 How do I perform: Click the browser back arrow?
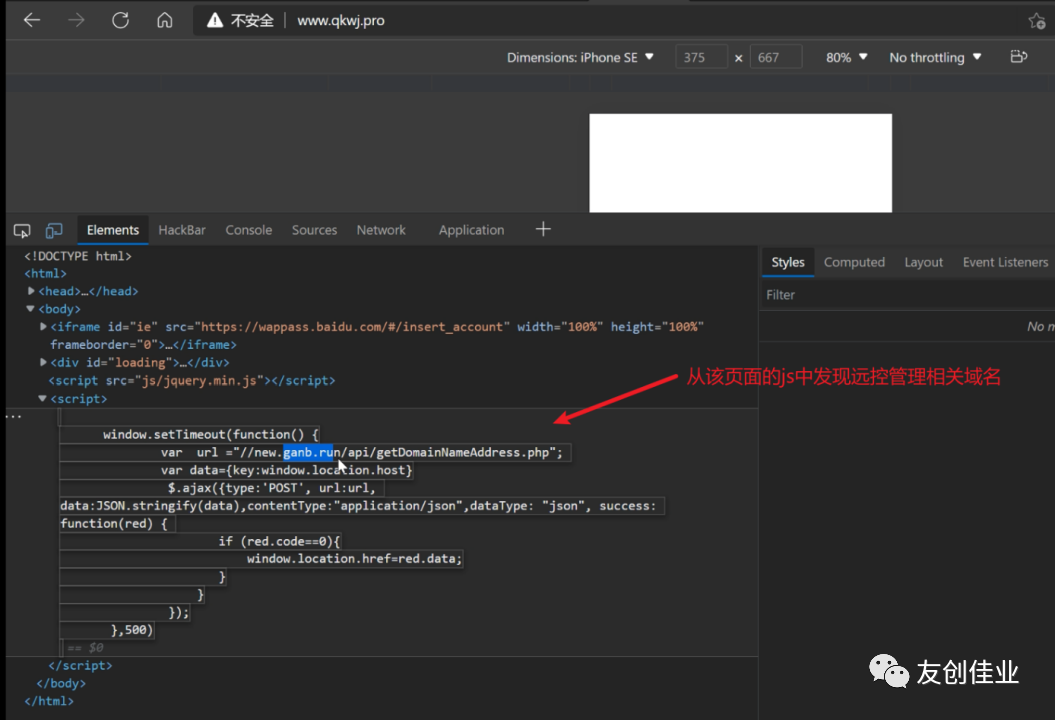[32, 20]
